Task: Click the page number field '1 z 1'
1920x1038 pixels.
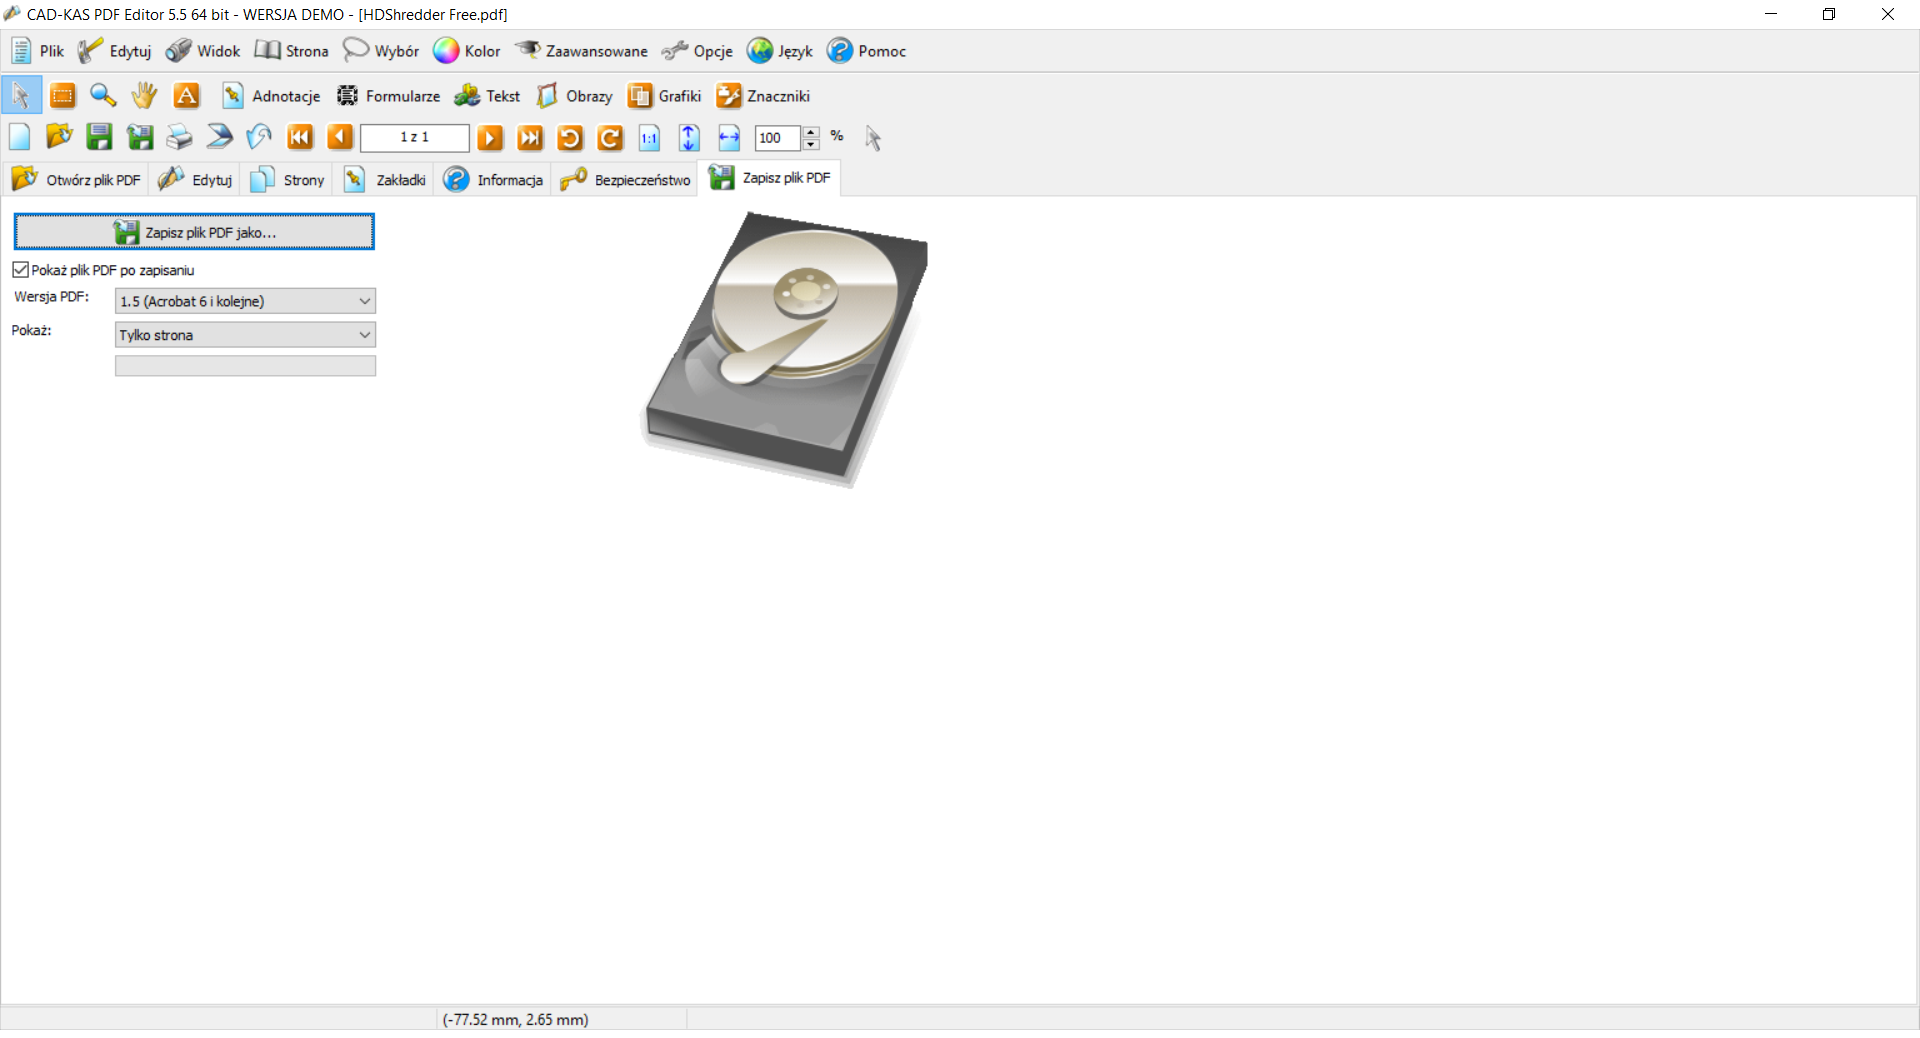Action: click(414, 138)
